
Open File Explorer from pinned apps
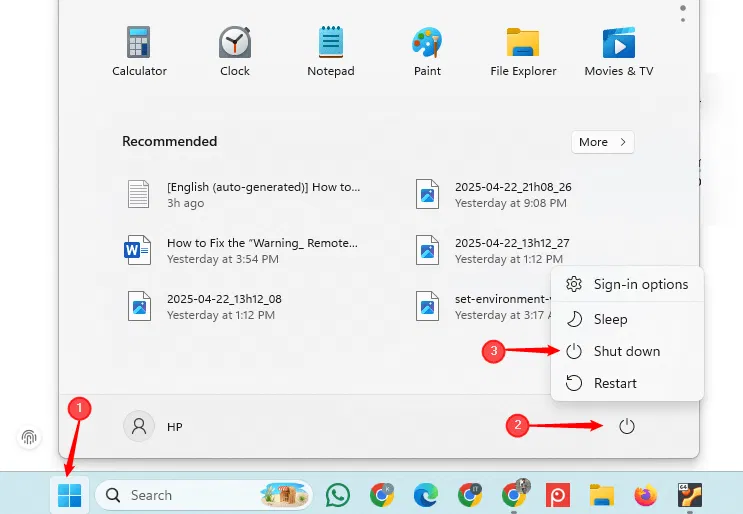click(523, 51)
